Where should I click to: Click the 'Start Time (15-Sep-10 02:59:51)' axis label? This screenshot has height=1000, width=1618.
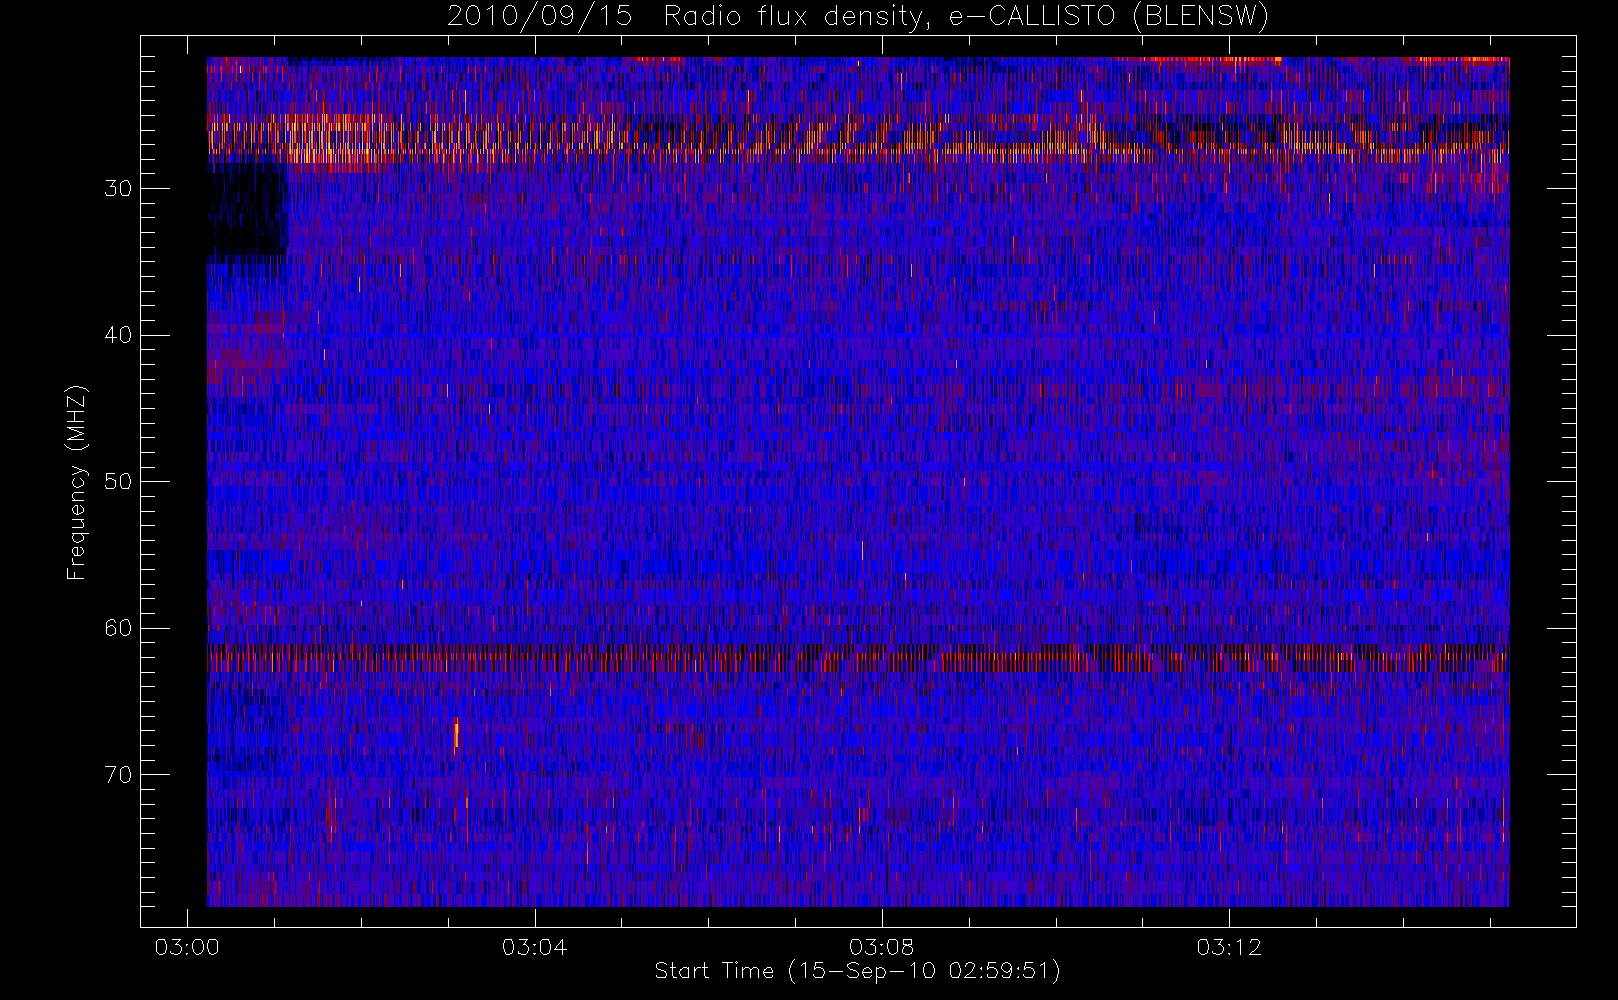857,971
